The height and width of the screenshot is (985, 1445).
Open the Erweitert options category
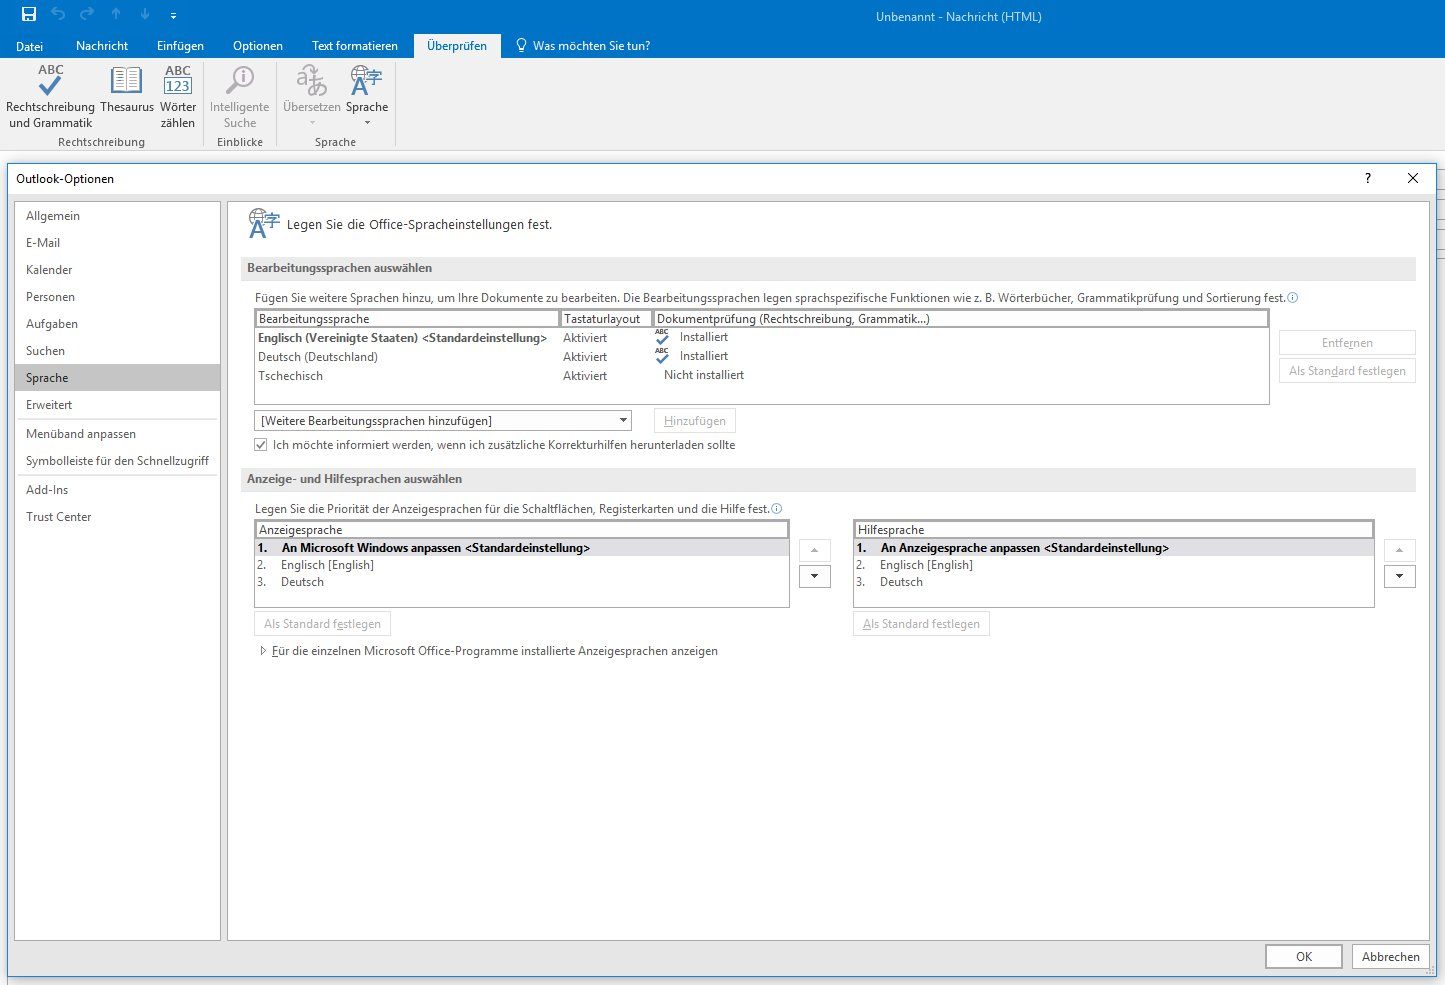[118, 405]
